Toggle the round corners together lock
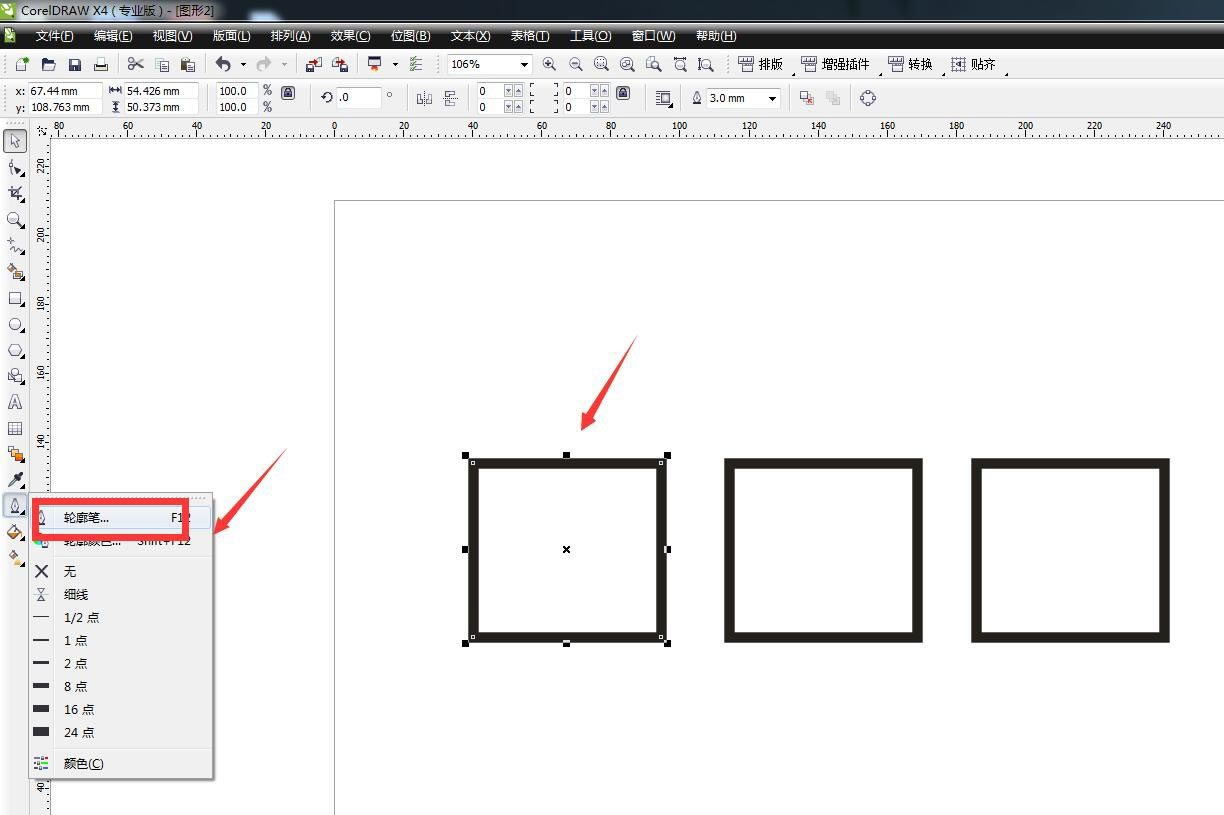This screenshot has width=1224, height=815. 623,93
